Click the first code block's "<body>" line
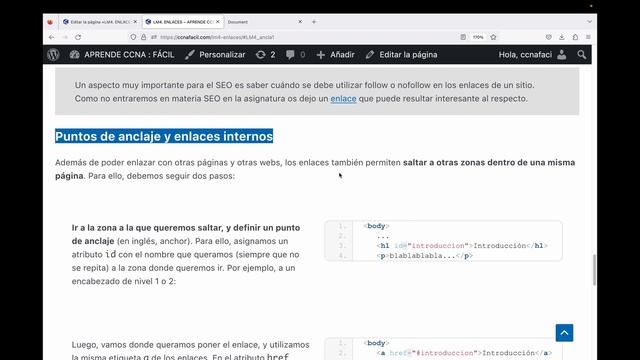This screenshot has height=360, width=640. pos(376,226)
